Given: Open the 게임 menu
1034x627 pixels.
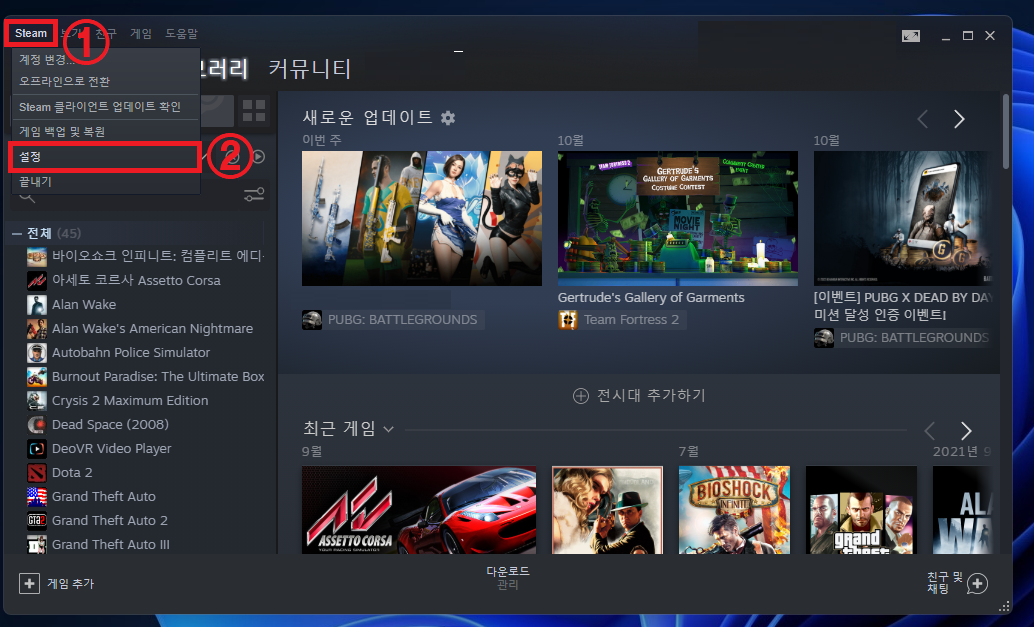Looking at the screenshot, I should pyautogui.click(x=140, y=33).
